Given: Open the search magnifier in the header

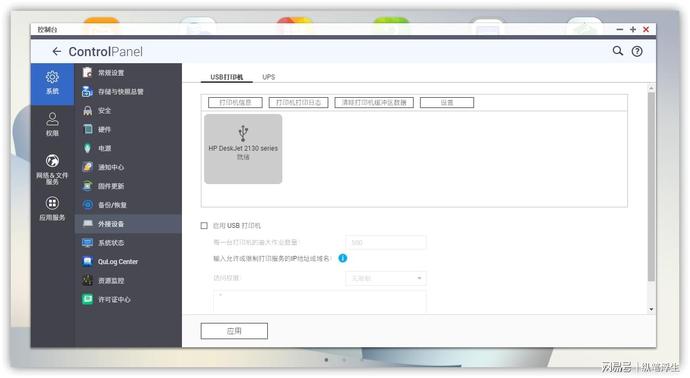Looking at the screenshot, I should click(618, 51).
